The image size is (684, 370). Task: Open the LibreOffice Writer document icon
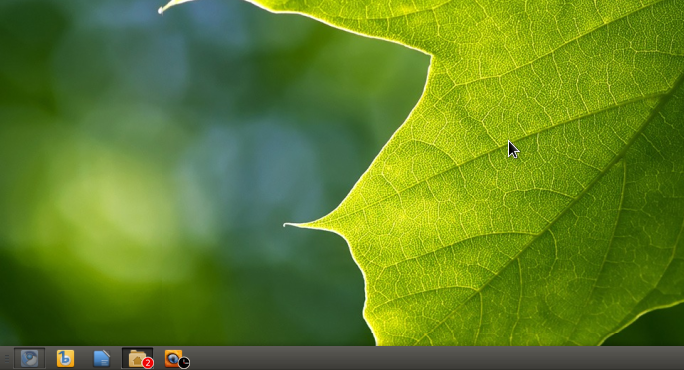click(x=101, y=359)
